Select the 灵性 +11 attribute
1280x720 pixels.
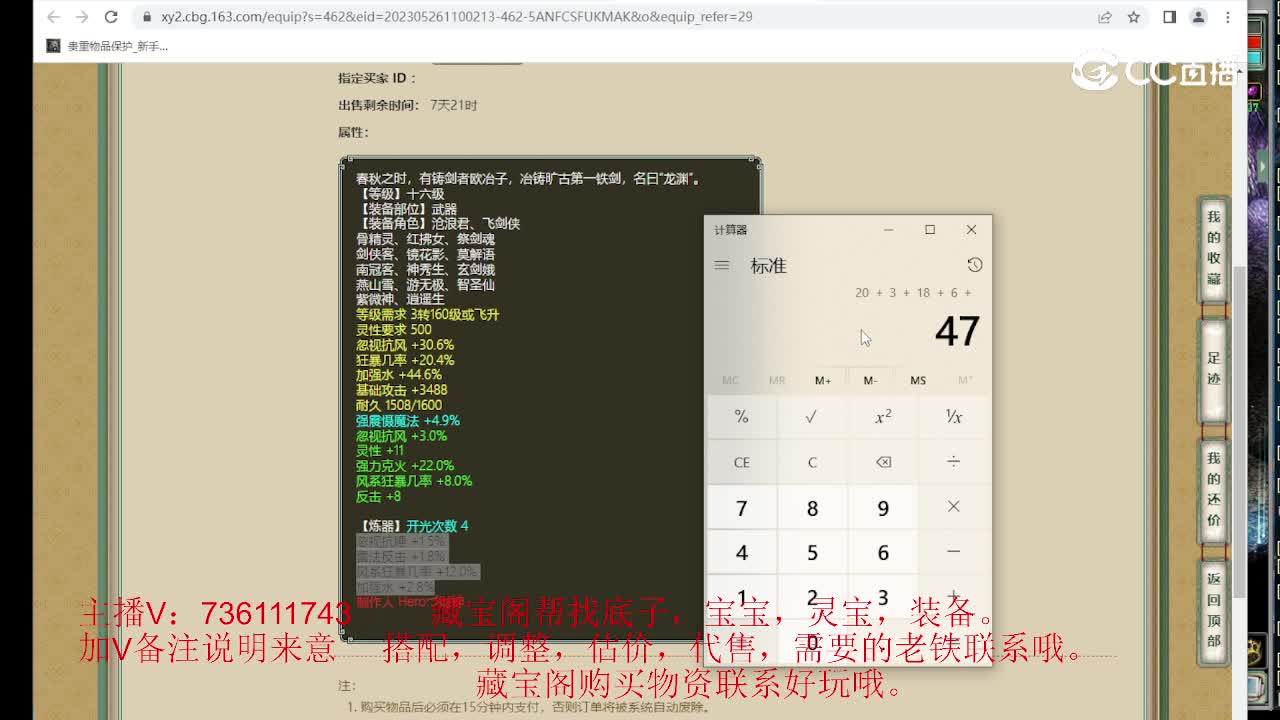(x=380, y=451)
